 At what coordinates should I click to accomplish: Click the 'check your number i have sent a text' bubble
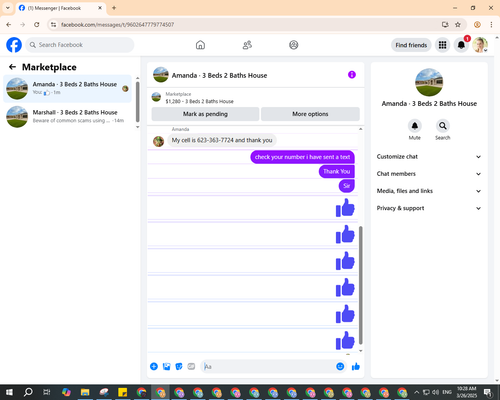pos(302,157)
